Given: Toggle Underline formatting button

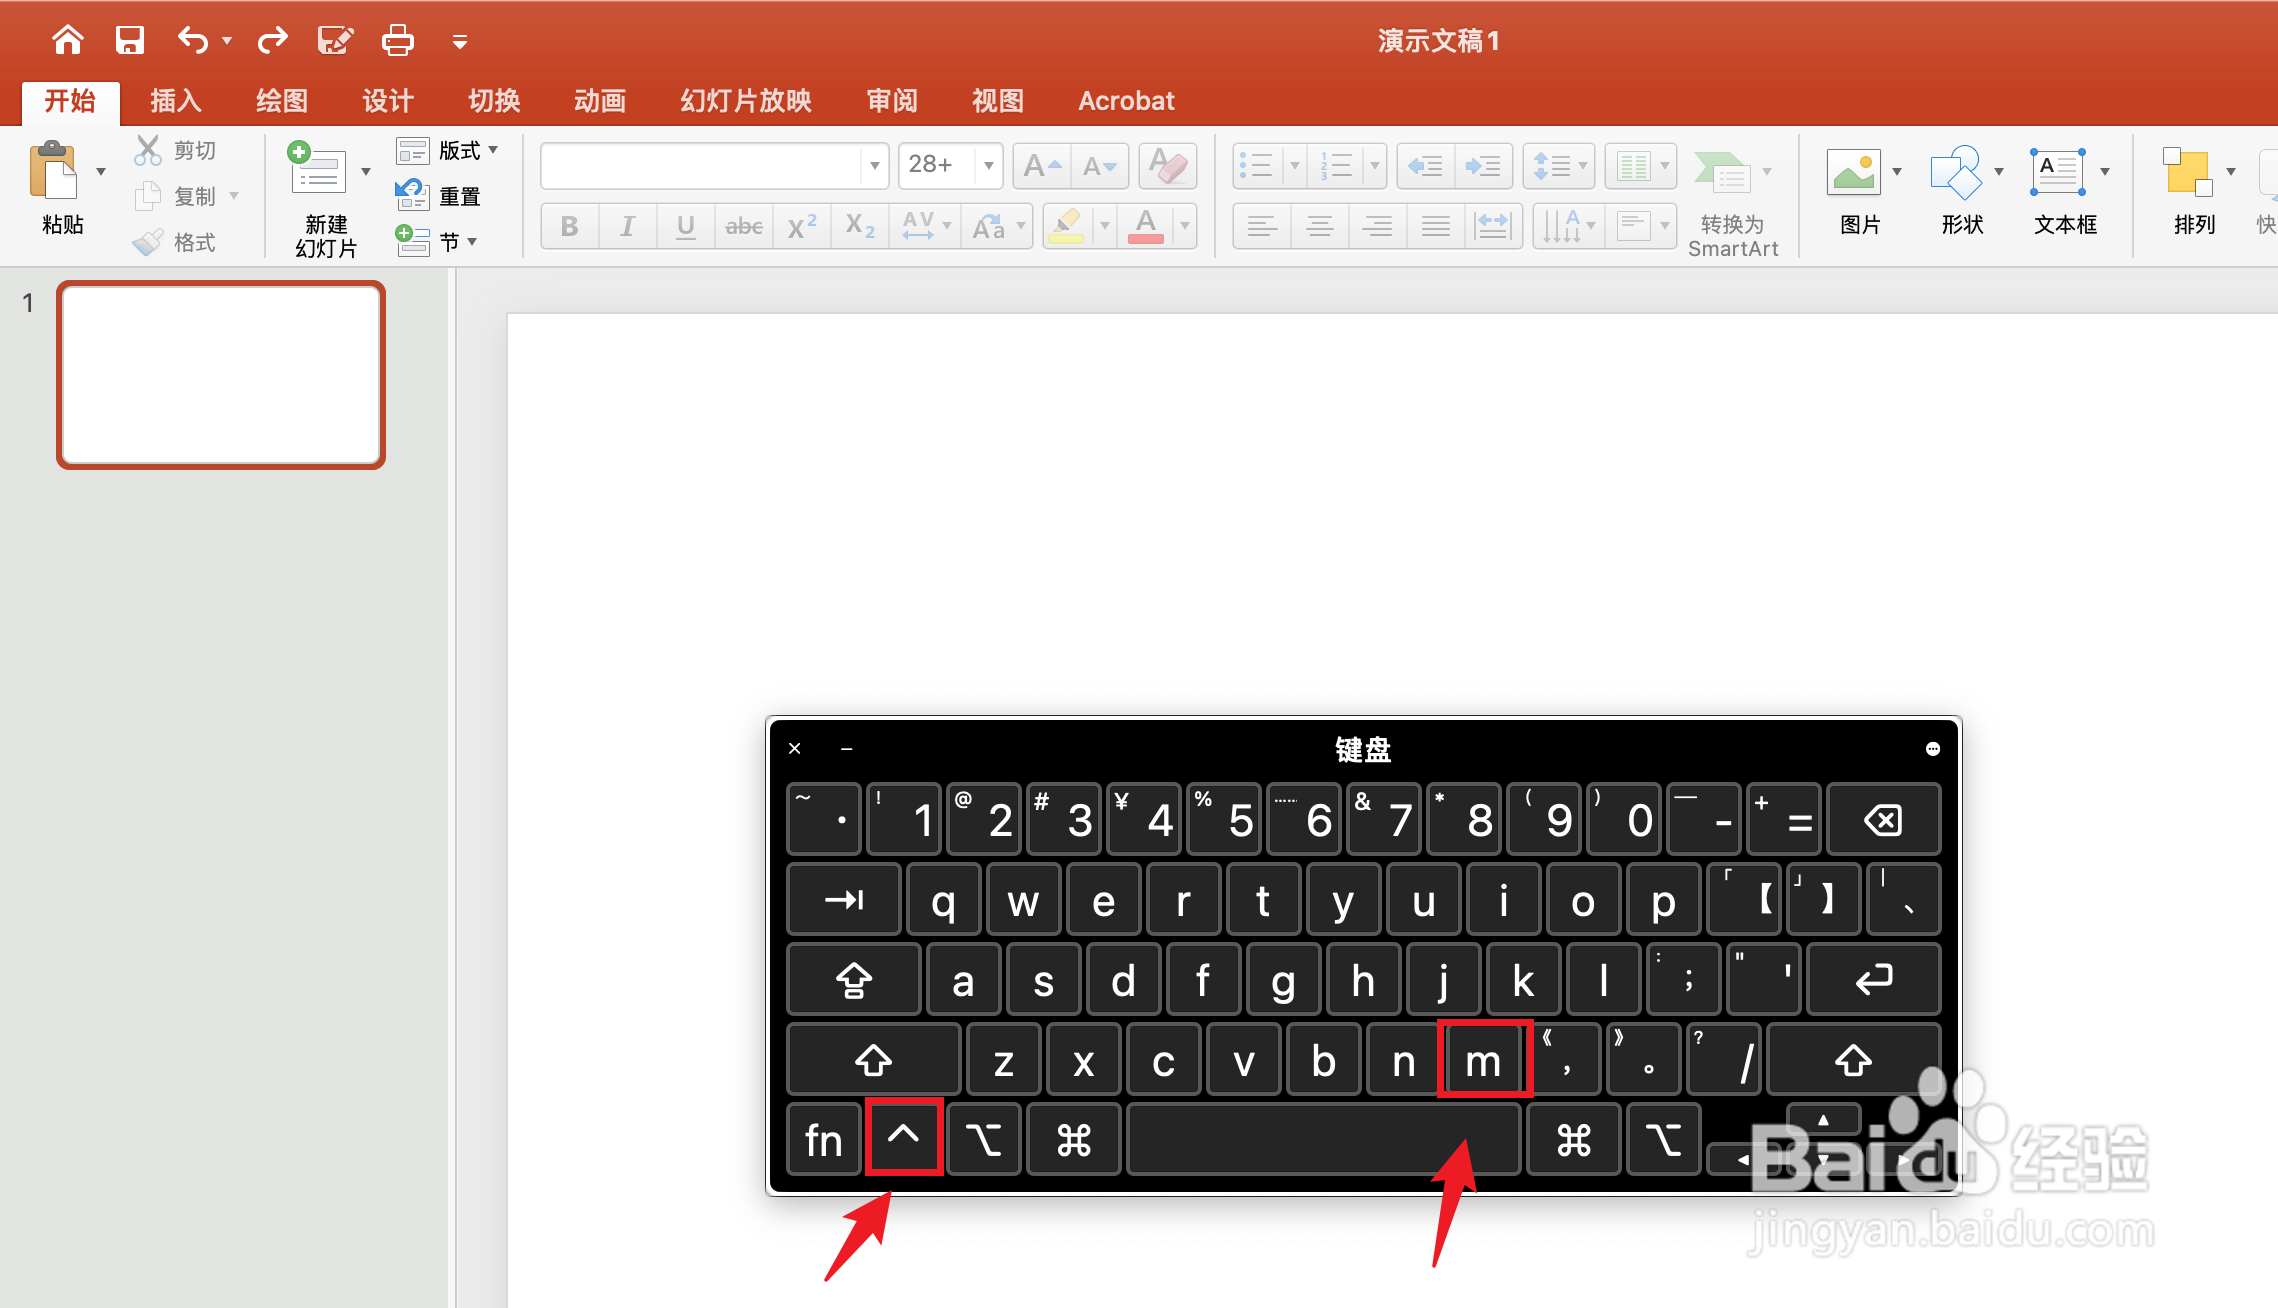Looking at the screenshot, I should (685, 227).
